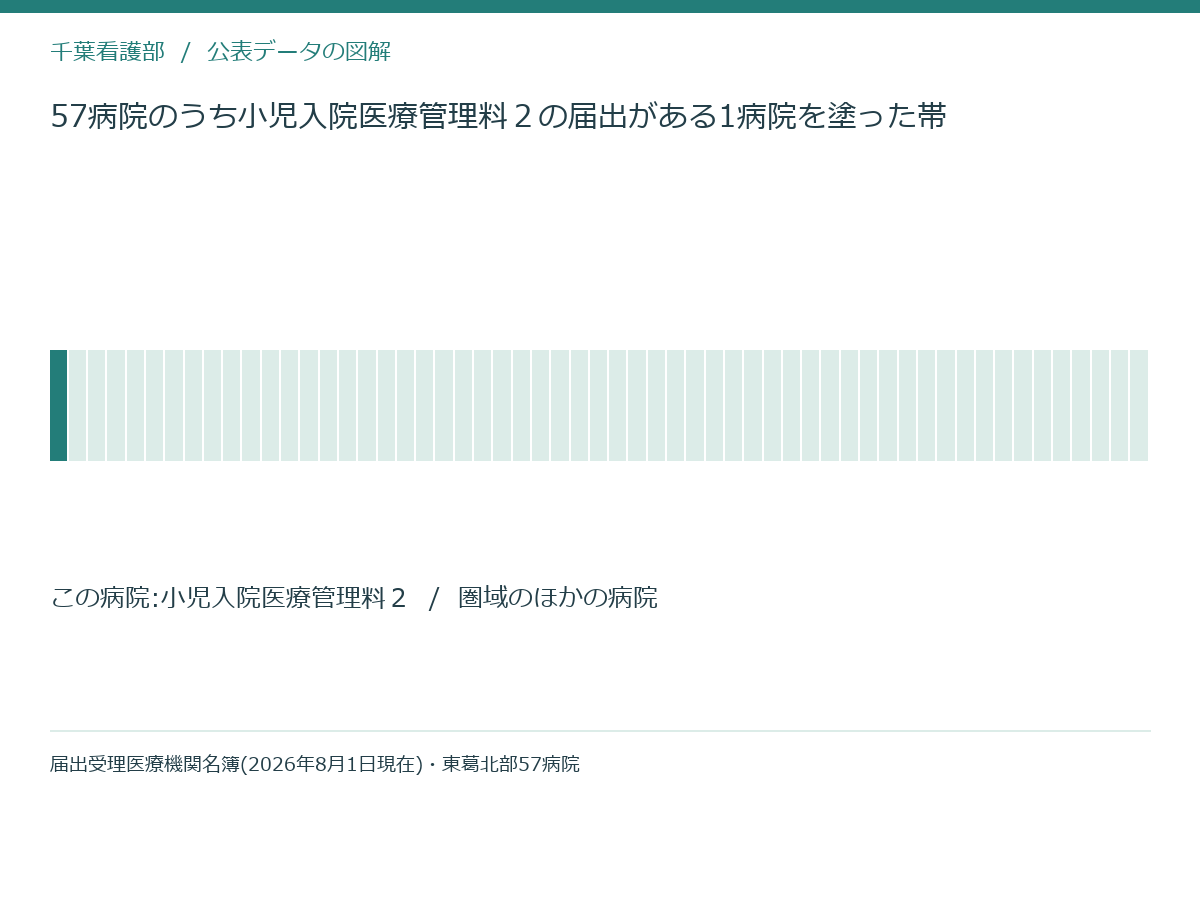Click the 千葉看護部 header text
Screen dimensions: 1200x900
107,52
